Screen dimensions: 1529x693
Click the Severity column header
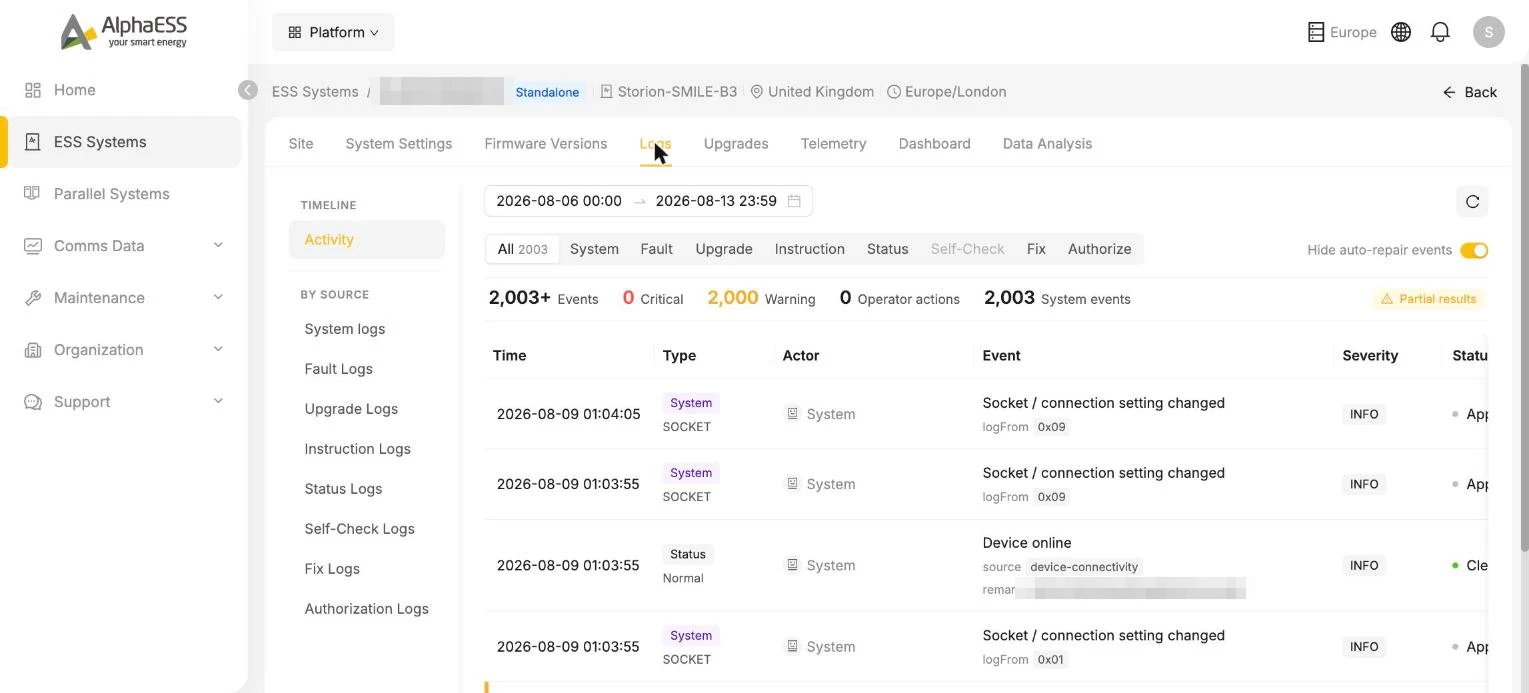pos(1370,356)
